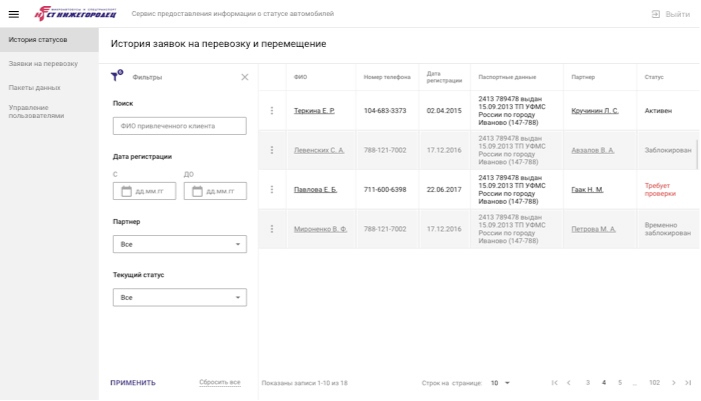Open Пакеты данных in sidebar

click(34, 88)
